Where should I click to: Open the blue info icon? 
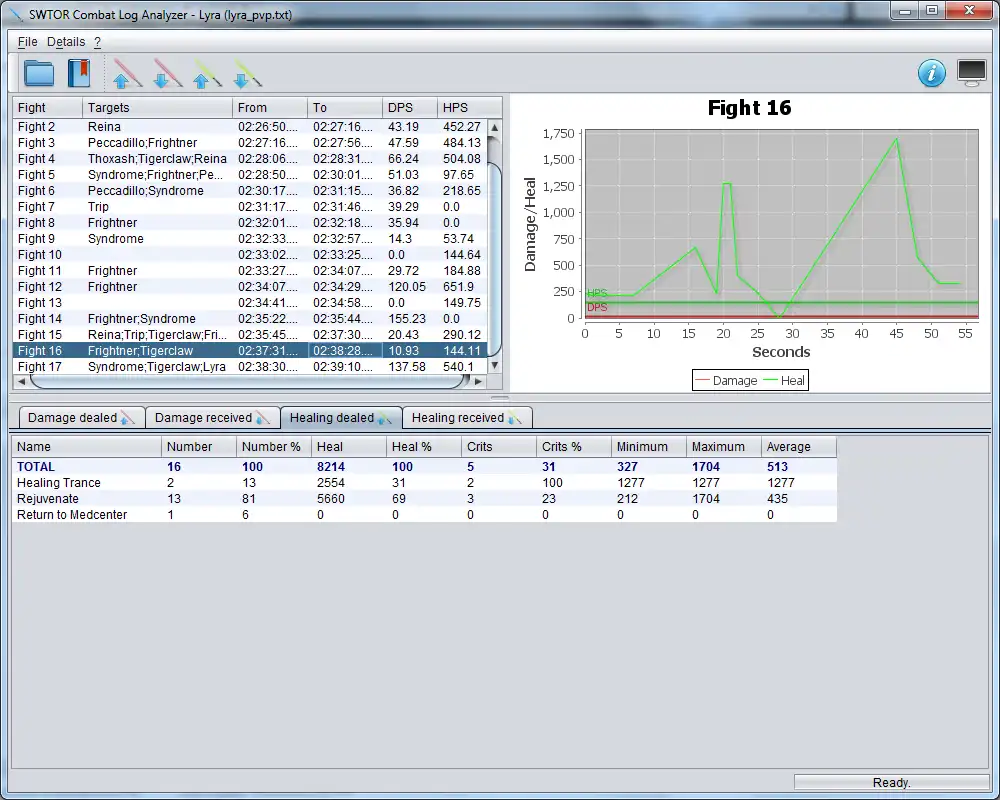pos(931,73)
